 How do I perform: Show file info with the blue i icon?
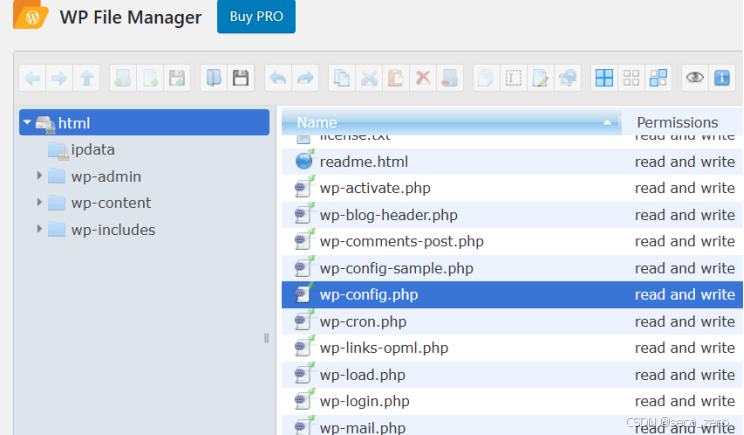coord(722,78)
